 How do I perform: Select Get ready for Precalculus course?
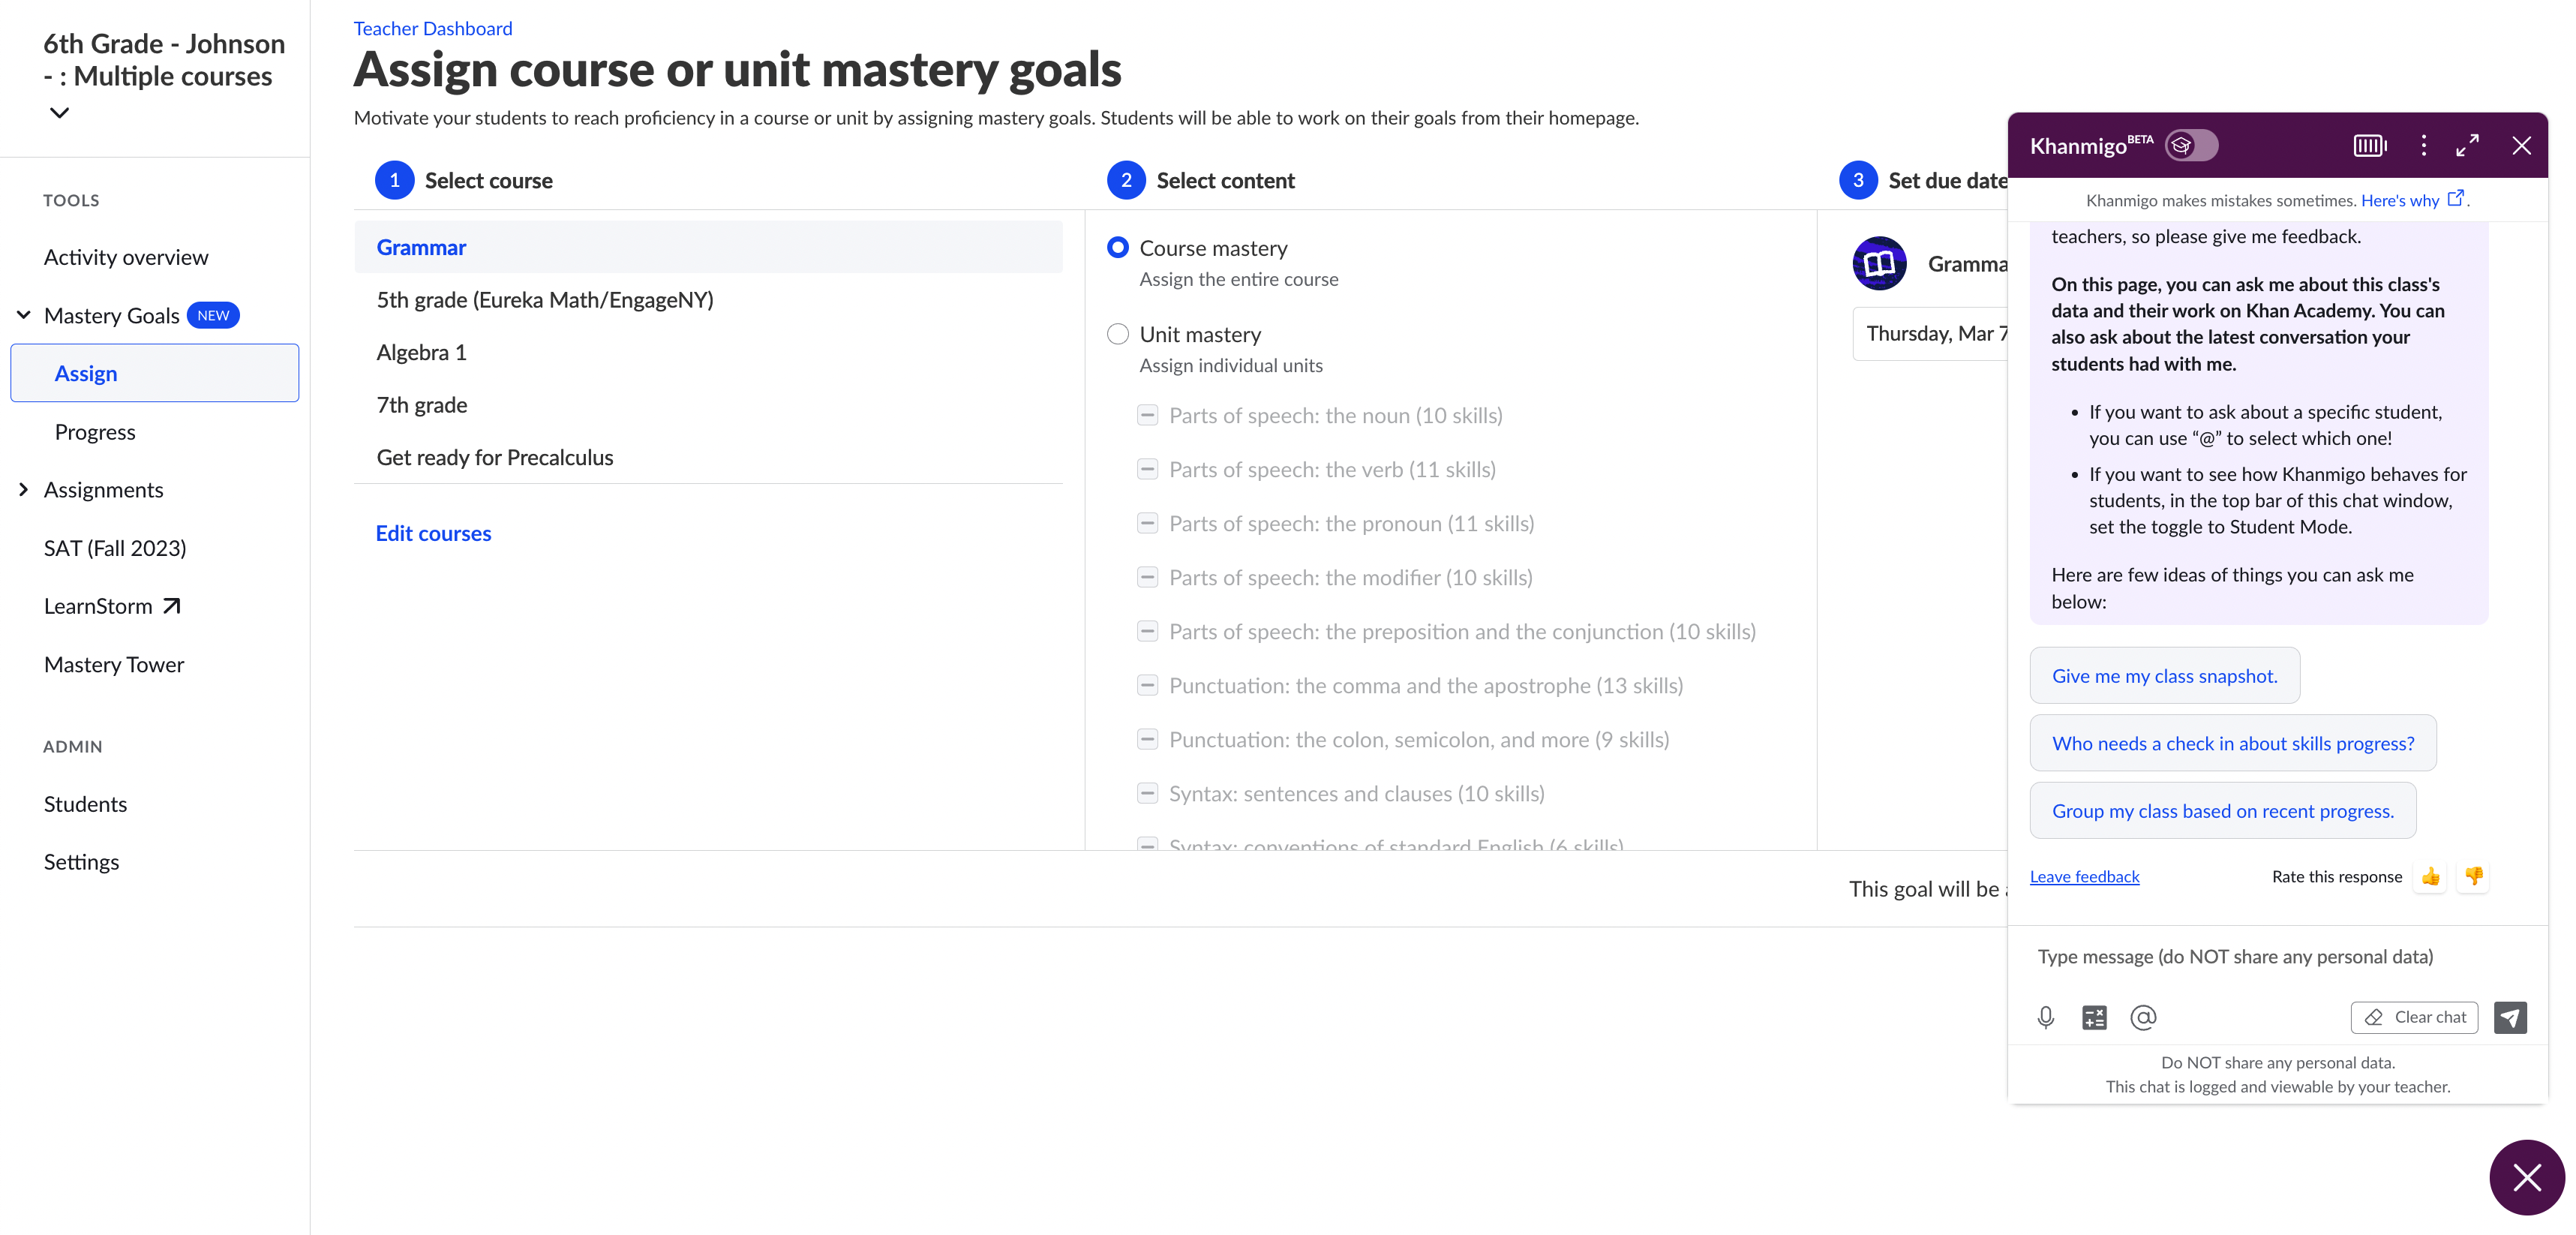(708, 457)
